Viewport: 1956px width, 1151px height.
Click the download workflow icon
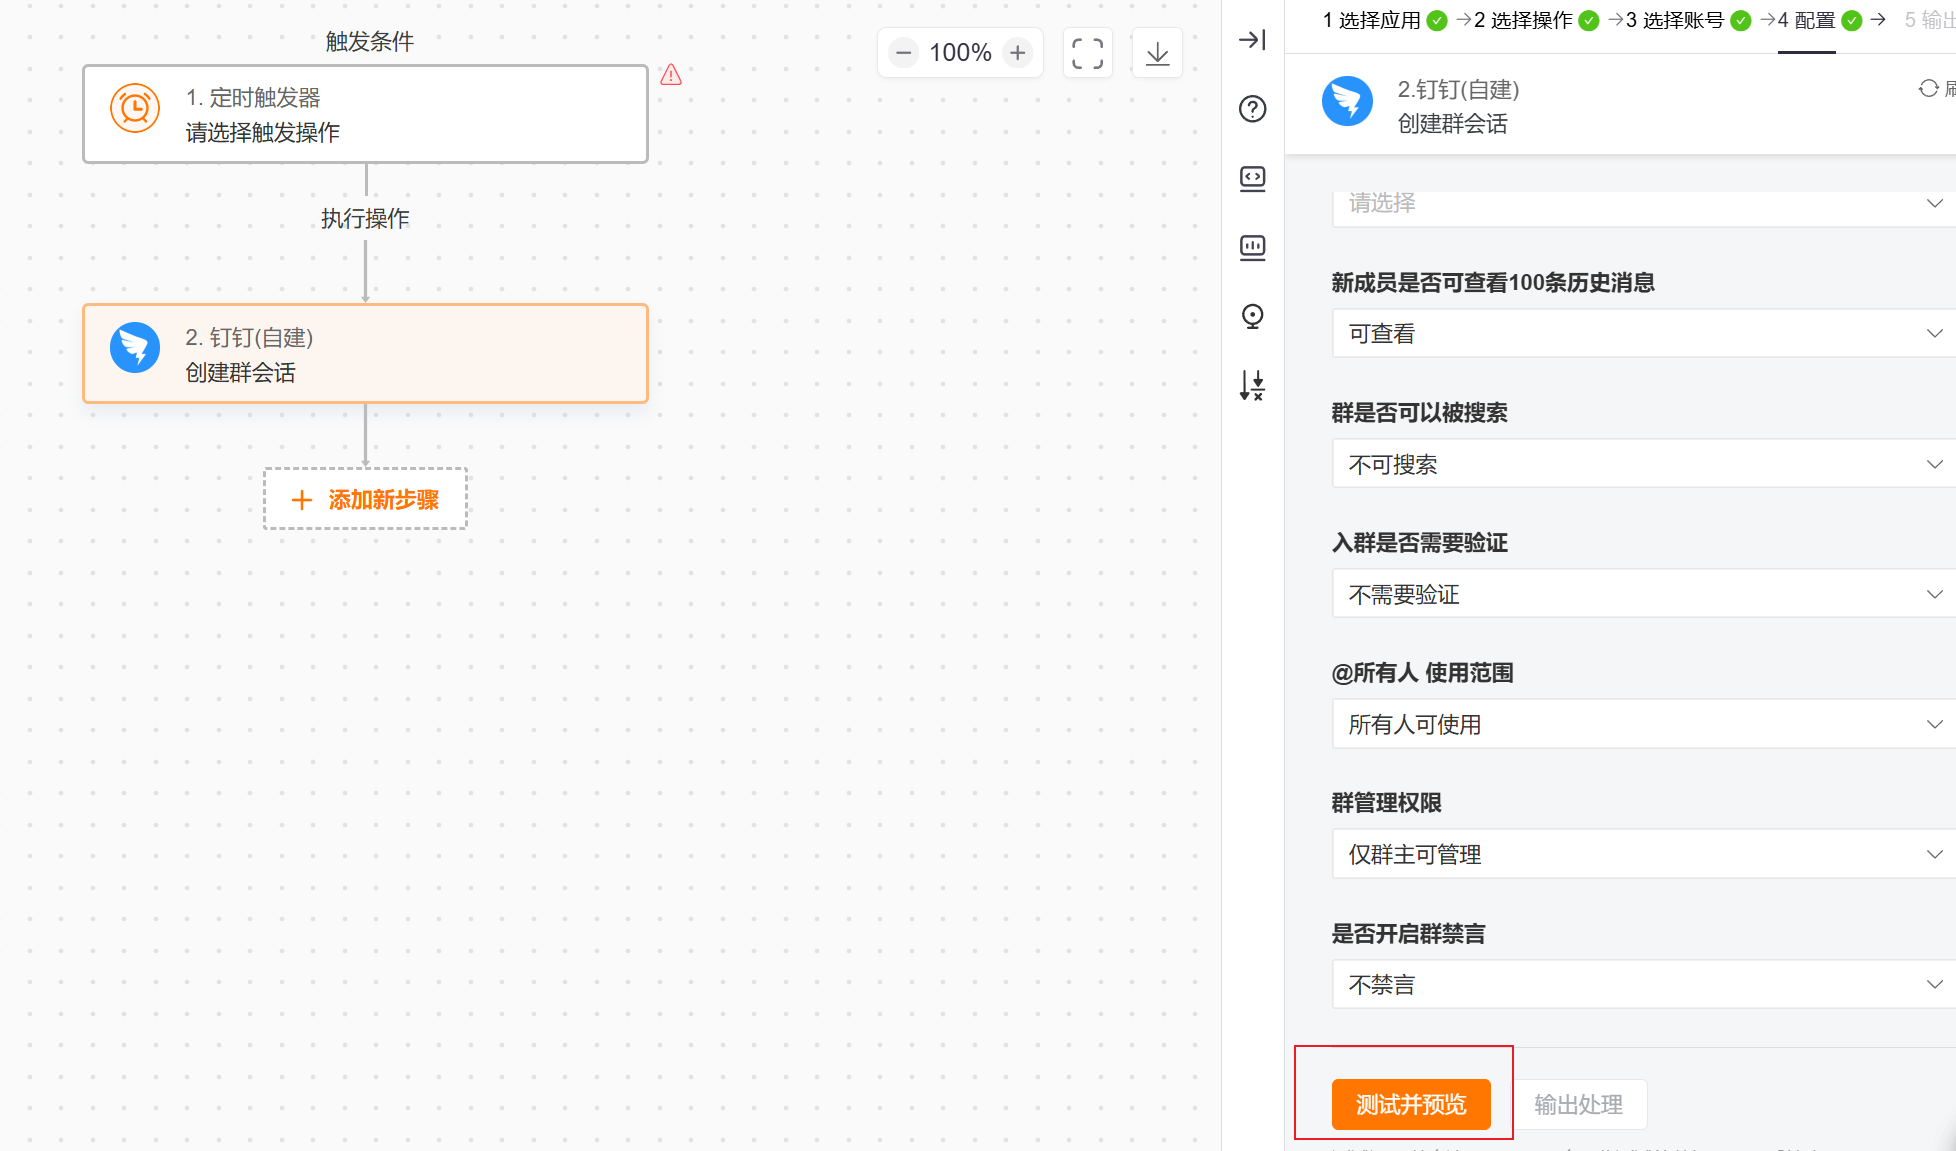point(1157,53)
